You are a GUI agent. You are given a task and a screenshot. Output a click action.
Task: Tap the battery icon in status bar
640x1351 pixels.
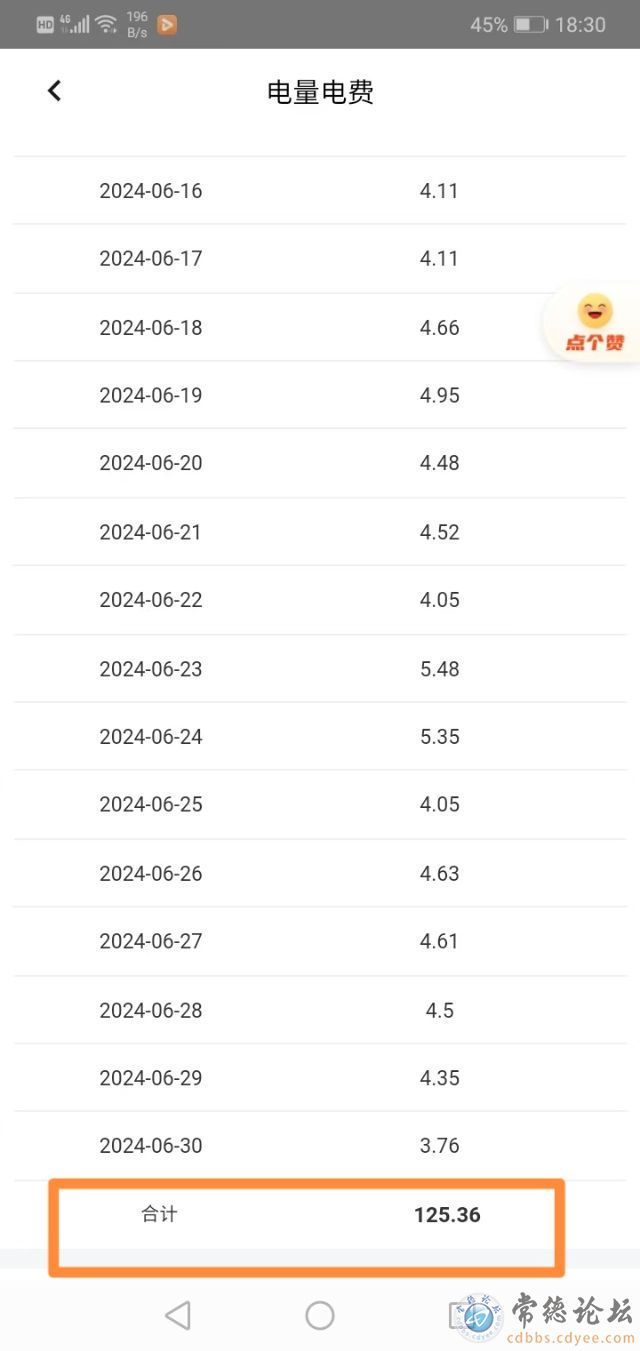(x=530, y=25)
